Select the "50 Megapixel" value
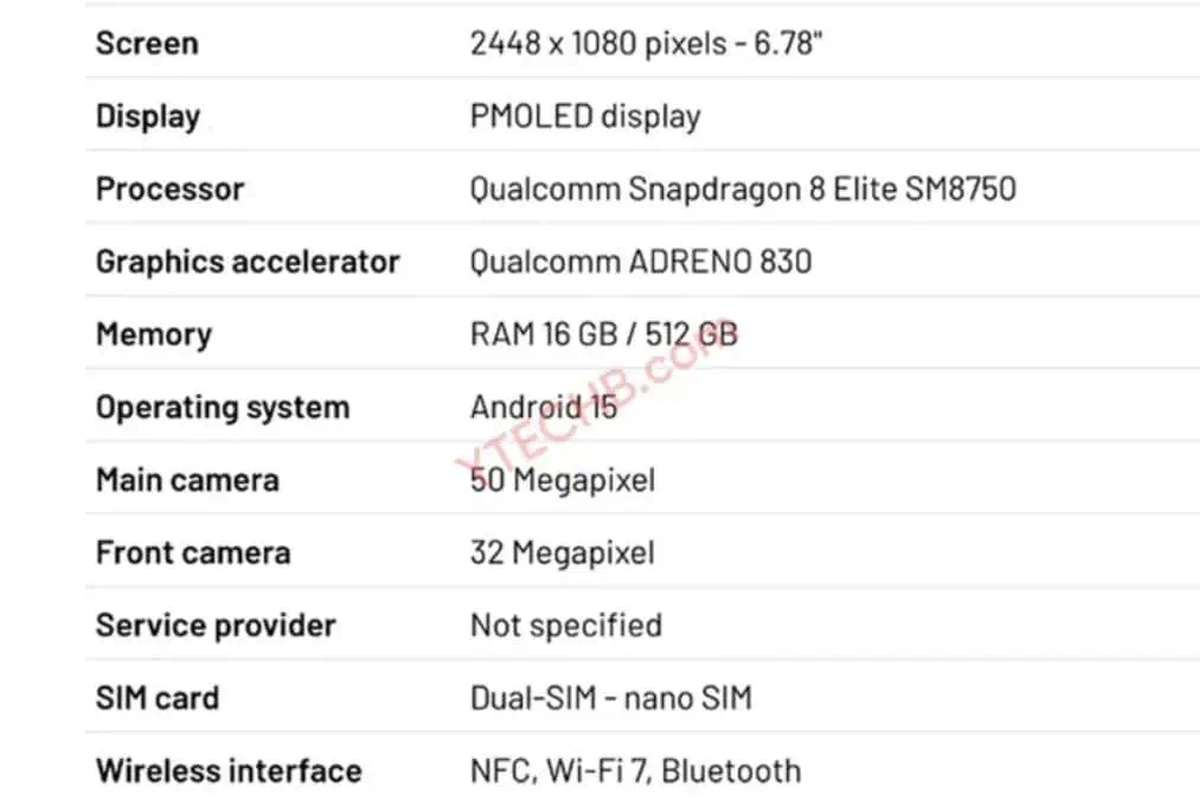Image resolution: width=1200 pixels, height=800 pixels. click(563, 480)
